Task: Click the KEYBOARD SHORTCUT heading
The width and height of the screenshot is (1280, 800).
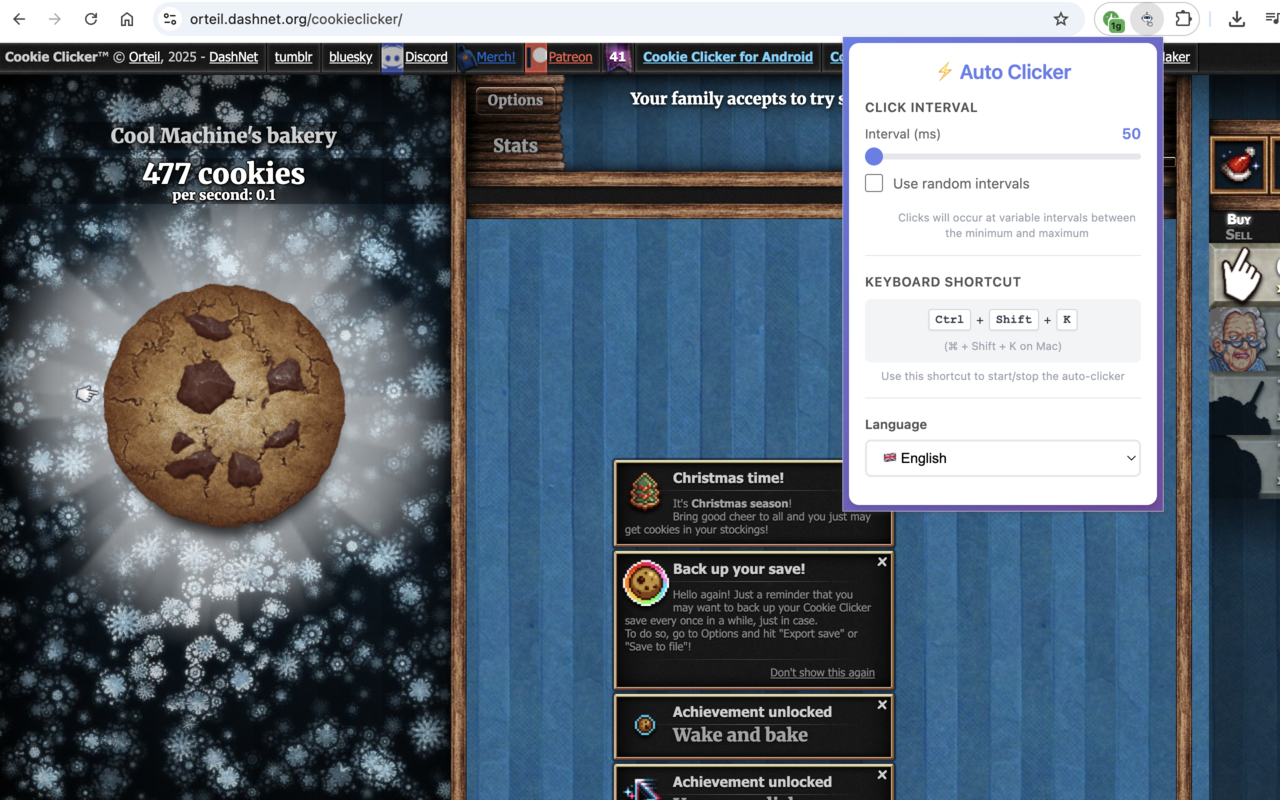Action: point(943,282)
